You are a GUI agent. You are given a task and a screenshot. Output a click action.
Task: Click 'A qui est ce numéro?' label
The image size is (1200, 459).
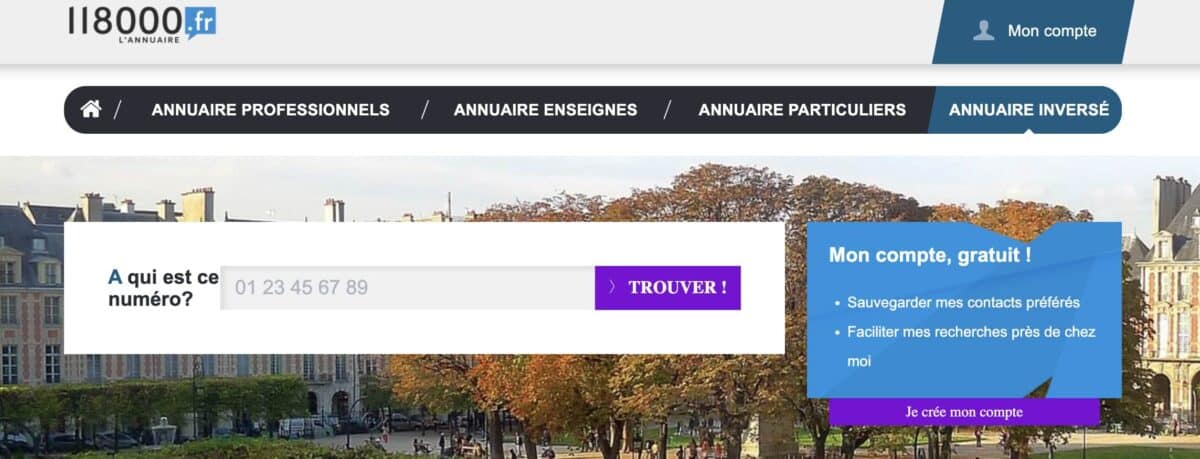pyautogui.click(x=163, y=288)
